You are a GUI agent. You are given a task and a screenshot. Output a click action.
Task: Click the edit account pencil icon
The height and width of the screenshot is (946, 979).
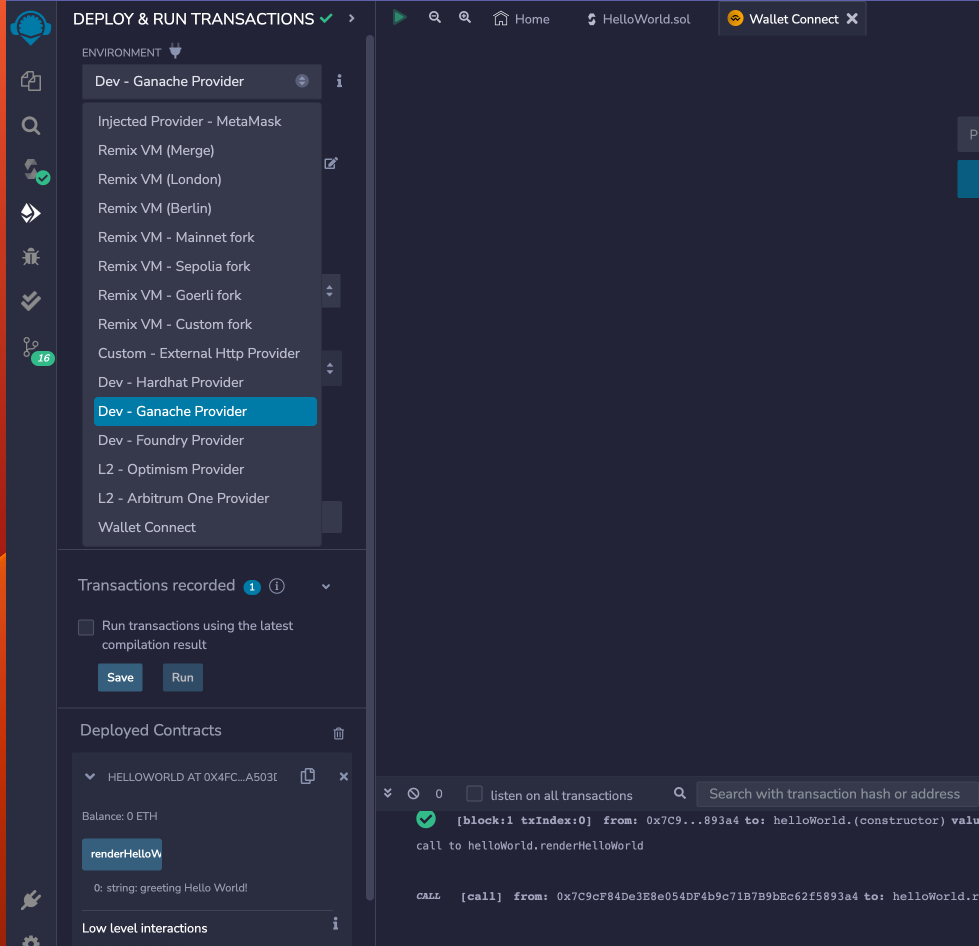(x=331, y=164)
